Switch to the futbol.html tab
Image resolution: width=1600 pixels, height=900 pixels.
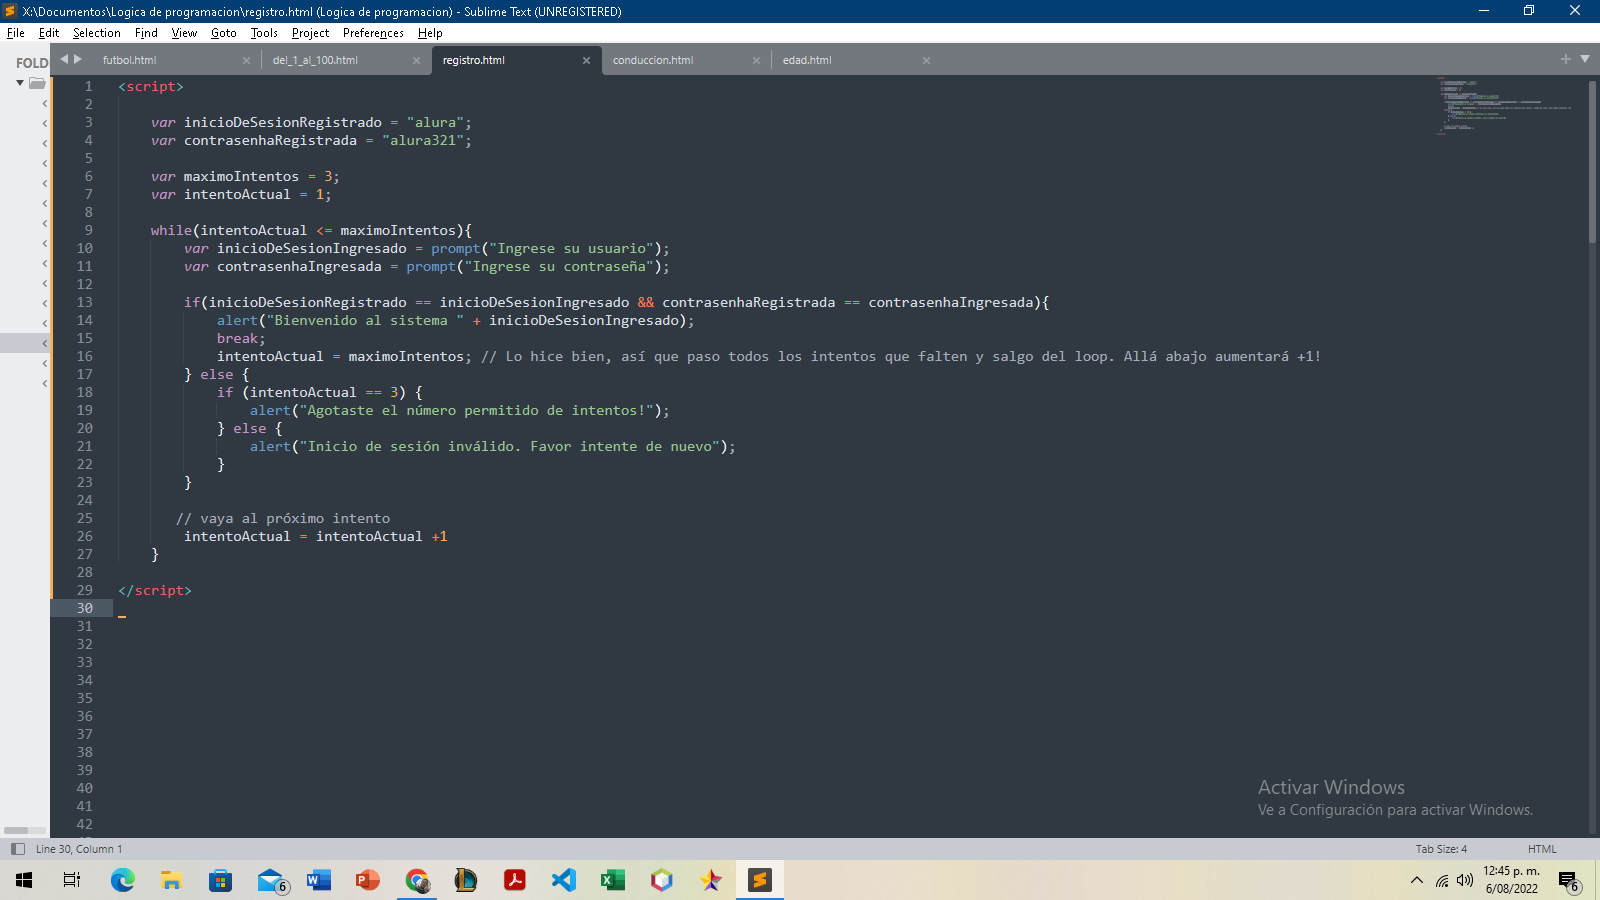click(x=130, y=60)
